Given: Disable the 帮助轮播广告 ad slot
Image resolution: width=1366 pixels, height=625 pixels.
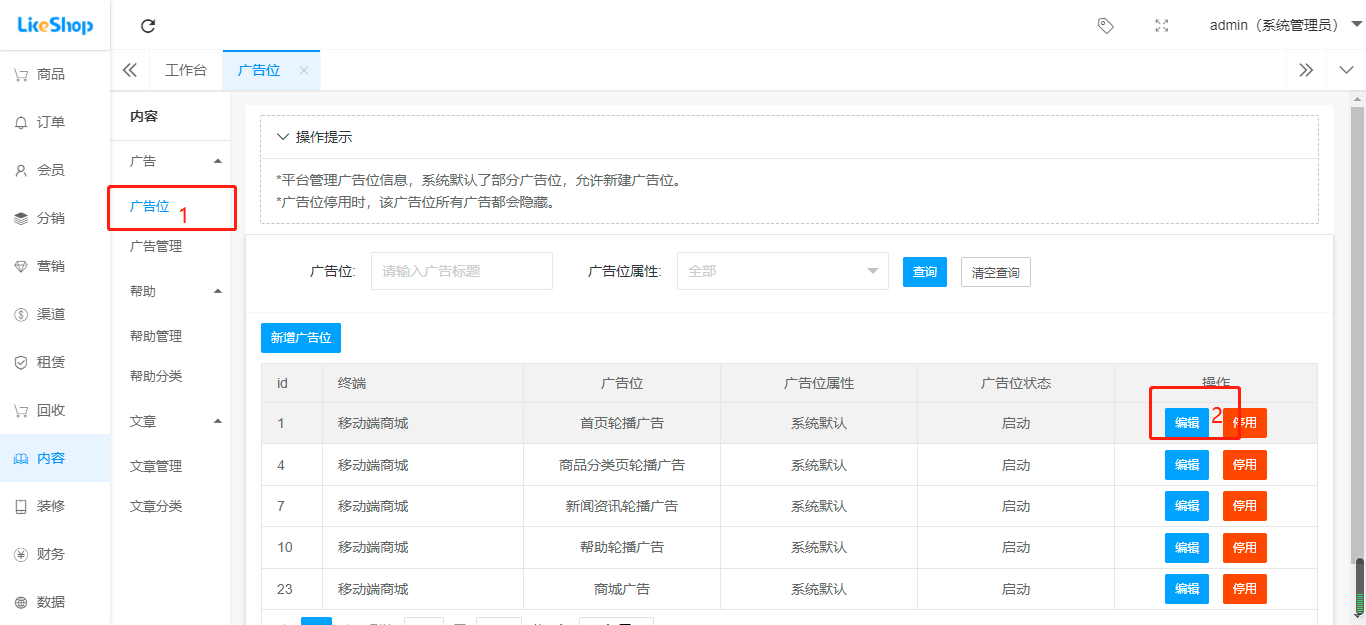Looking at the screenshot, I should coord(1245,548).
